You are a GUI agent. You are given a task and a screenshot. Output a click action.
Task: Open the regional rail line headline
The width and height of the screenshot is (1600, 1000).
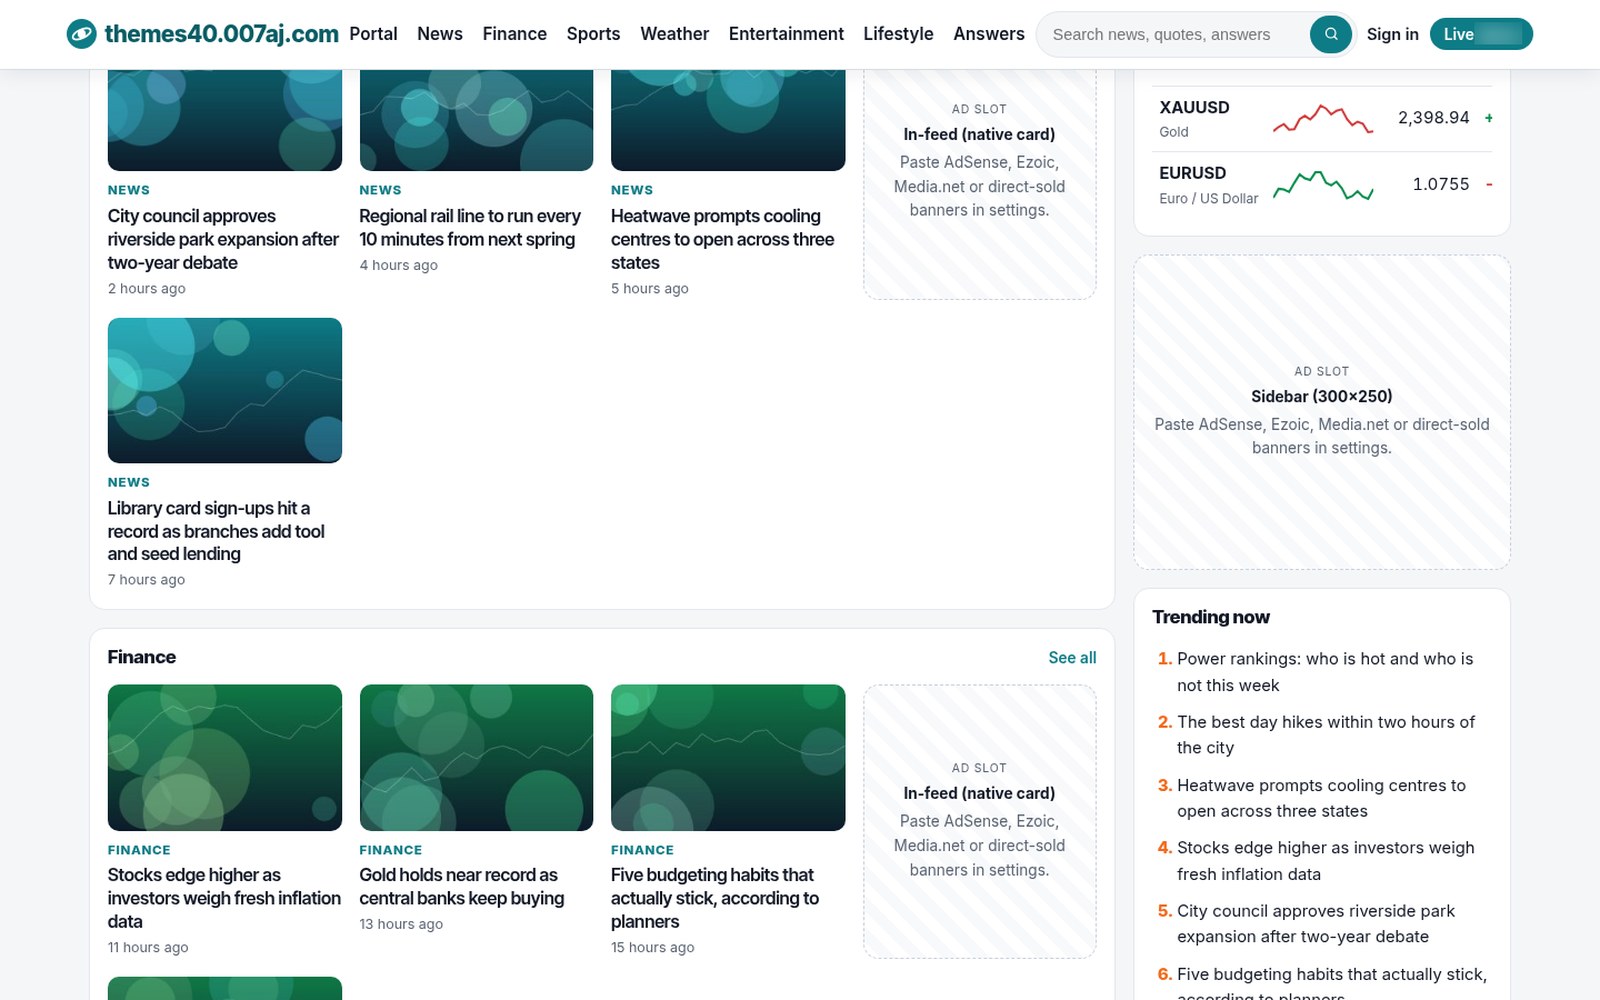coord(470,228)
